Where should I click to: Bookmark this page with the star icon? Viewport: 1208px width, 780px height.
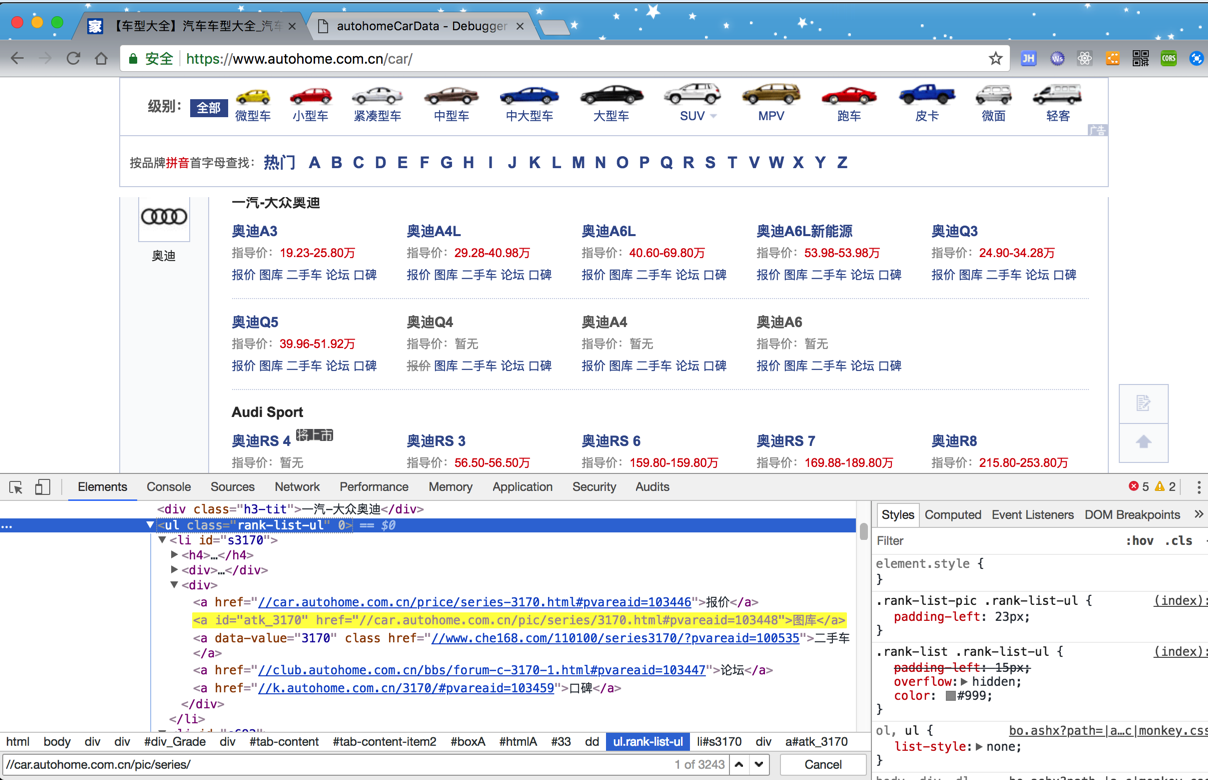(x=995, y=59)
